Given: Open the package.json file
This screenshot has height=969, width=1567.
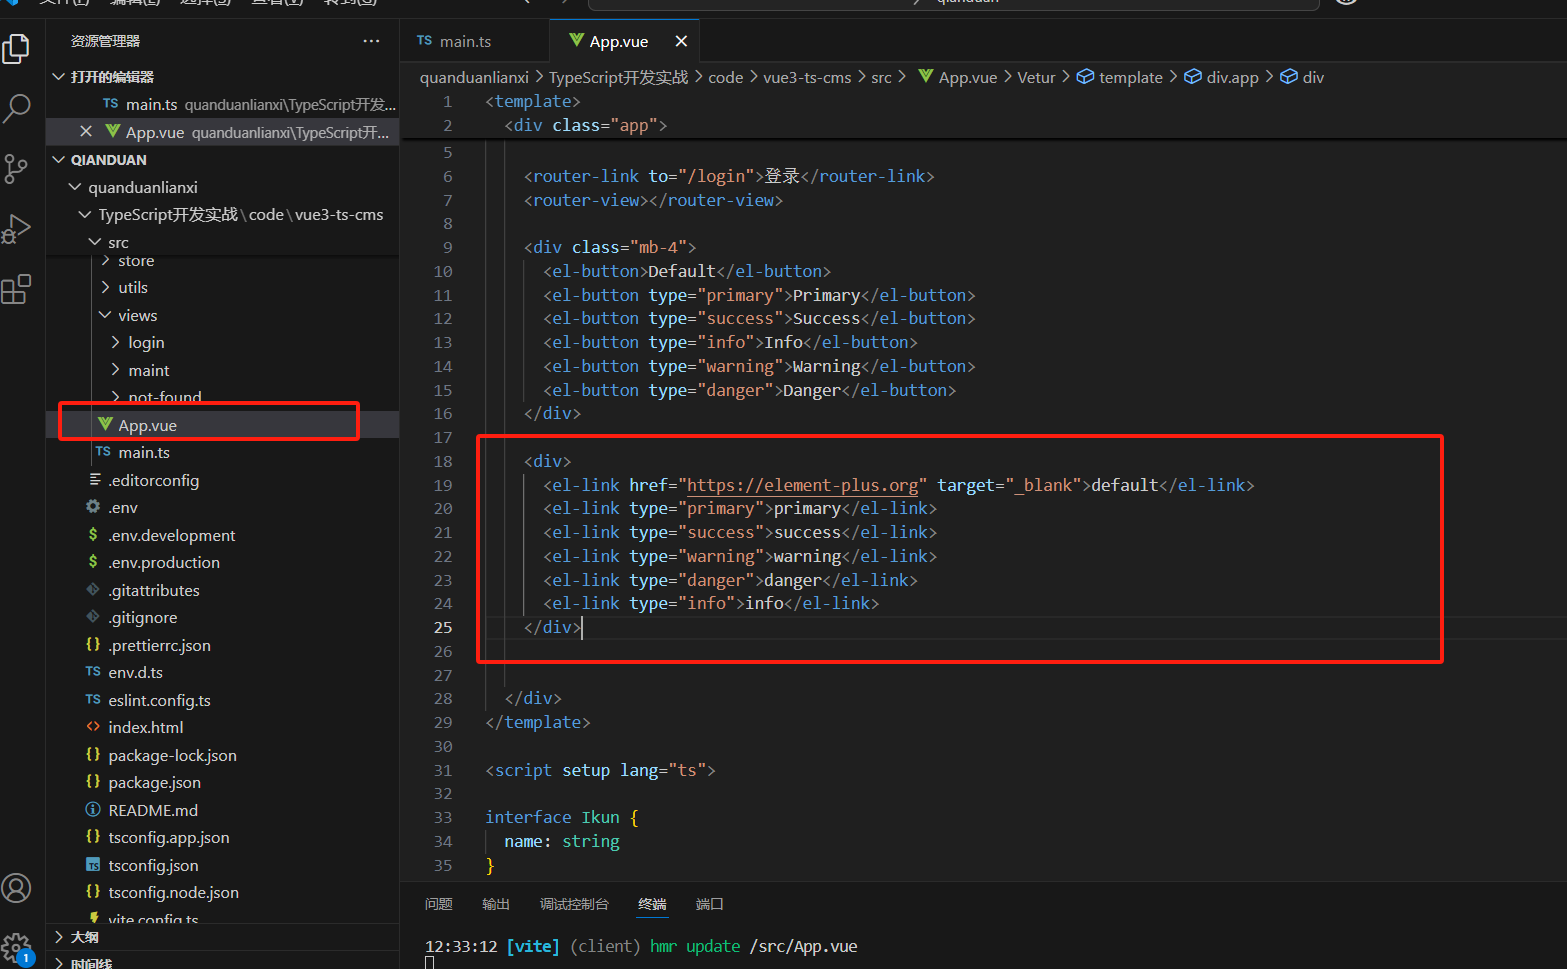Looking at the screenshot, I should click(x=222, y=782).
